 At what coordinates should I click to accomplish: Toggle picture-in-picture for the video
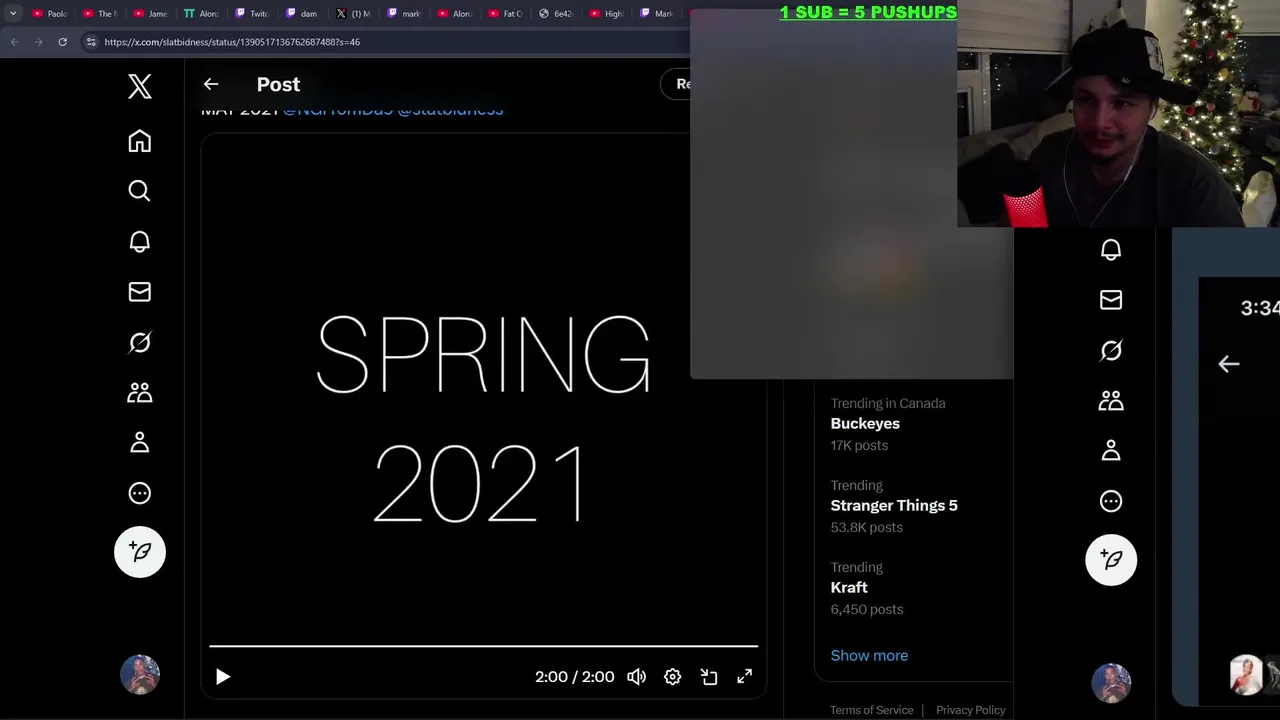709,677
